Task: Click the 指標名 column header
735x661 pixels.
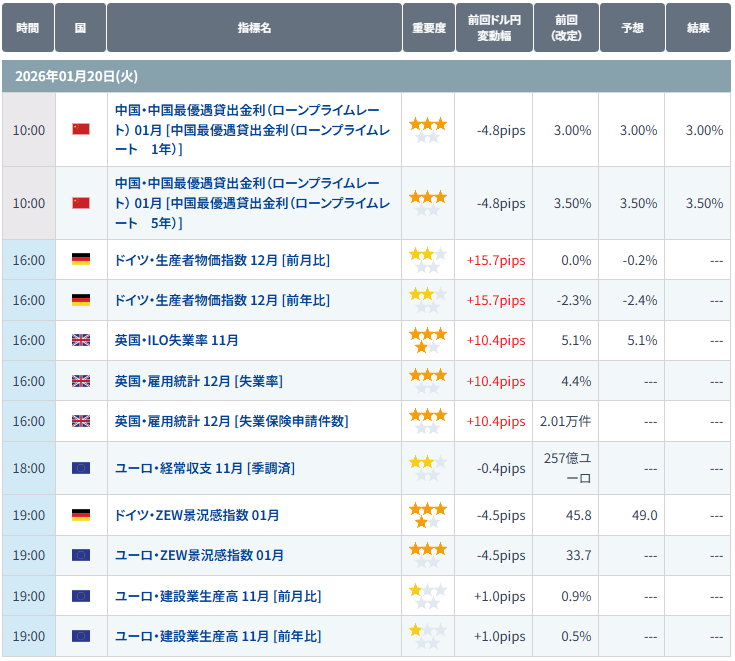Action: pos(254,28)
